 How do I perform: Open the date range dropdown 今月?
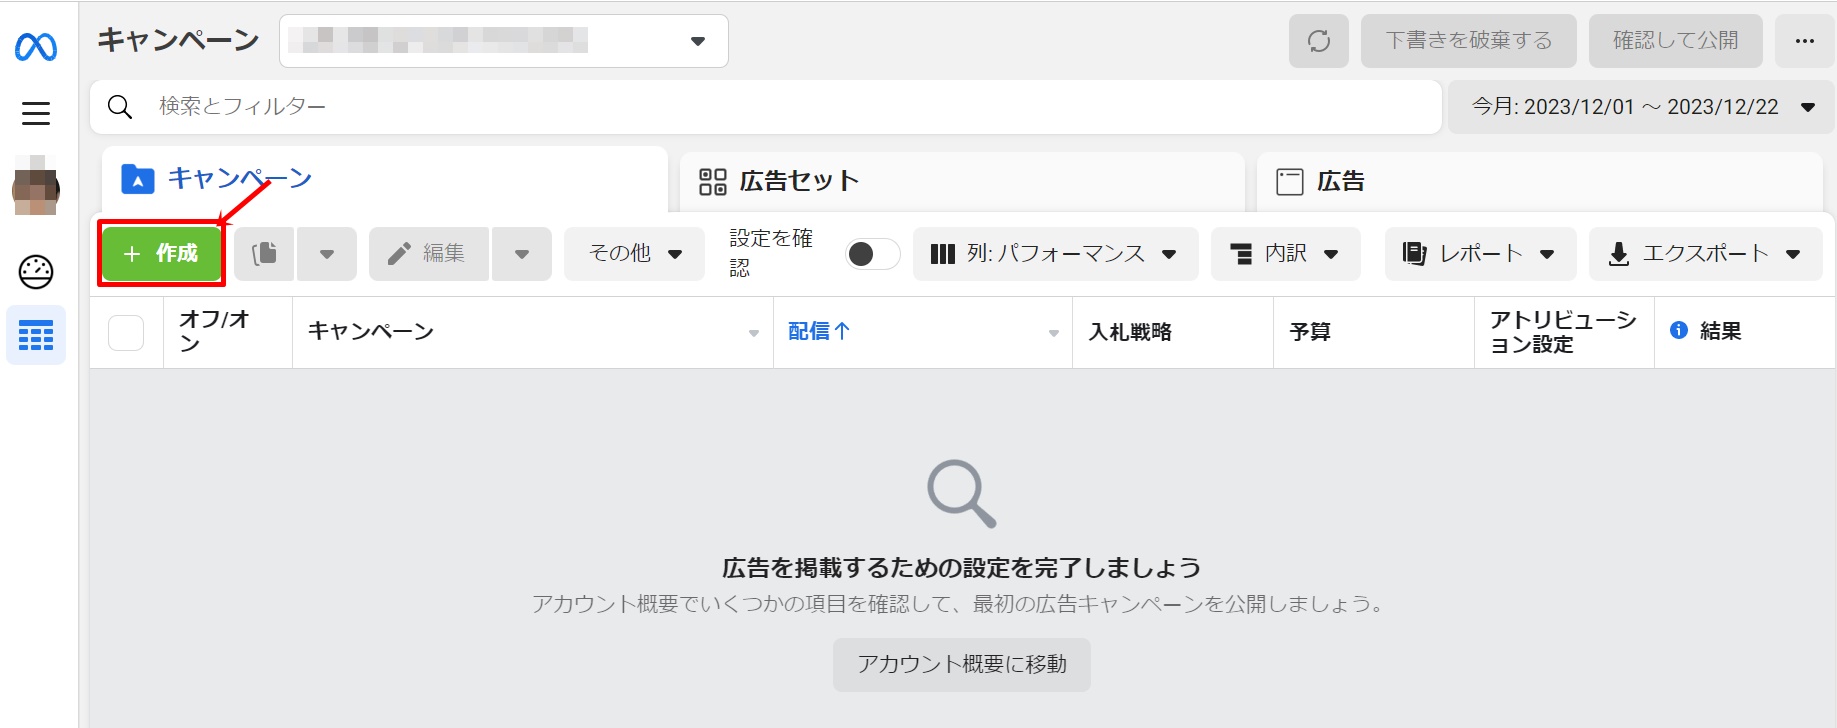(1641, 107)
